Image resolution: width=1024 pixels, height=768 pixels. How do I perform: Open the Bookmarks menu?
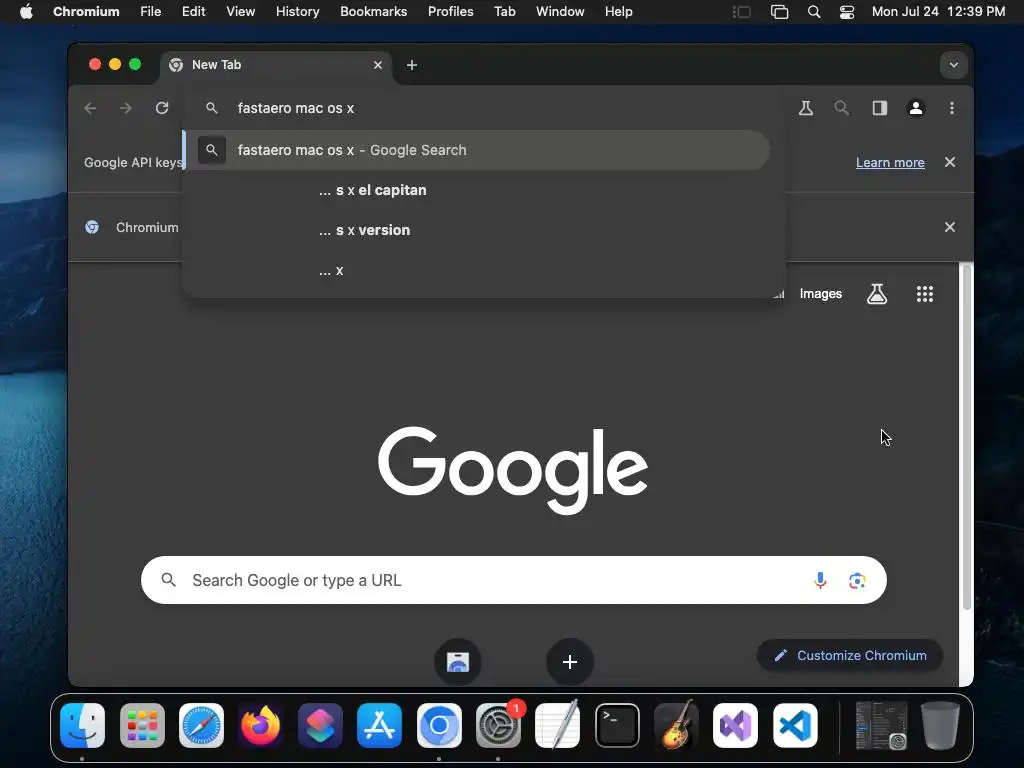coord(374,12)
